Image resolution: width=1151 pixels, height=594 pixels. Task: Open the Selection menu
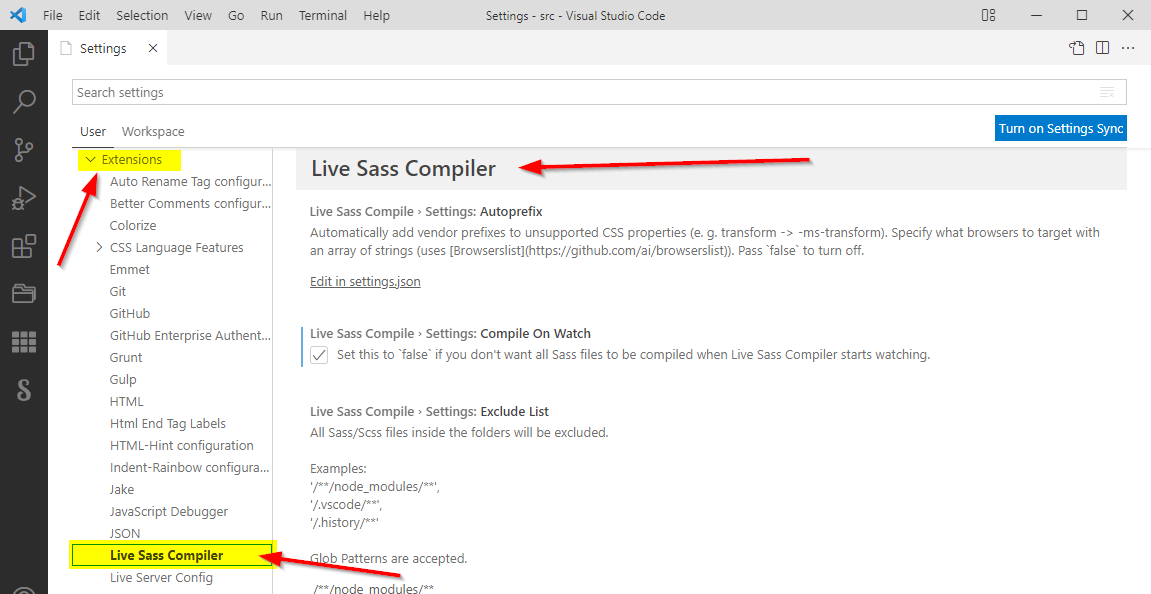click(142, 15)
